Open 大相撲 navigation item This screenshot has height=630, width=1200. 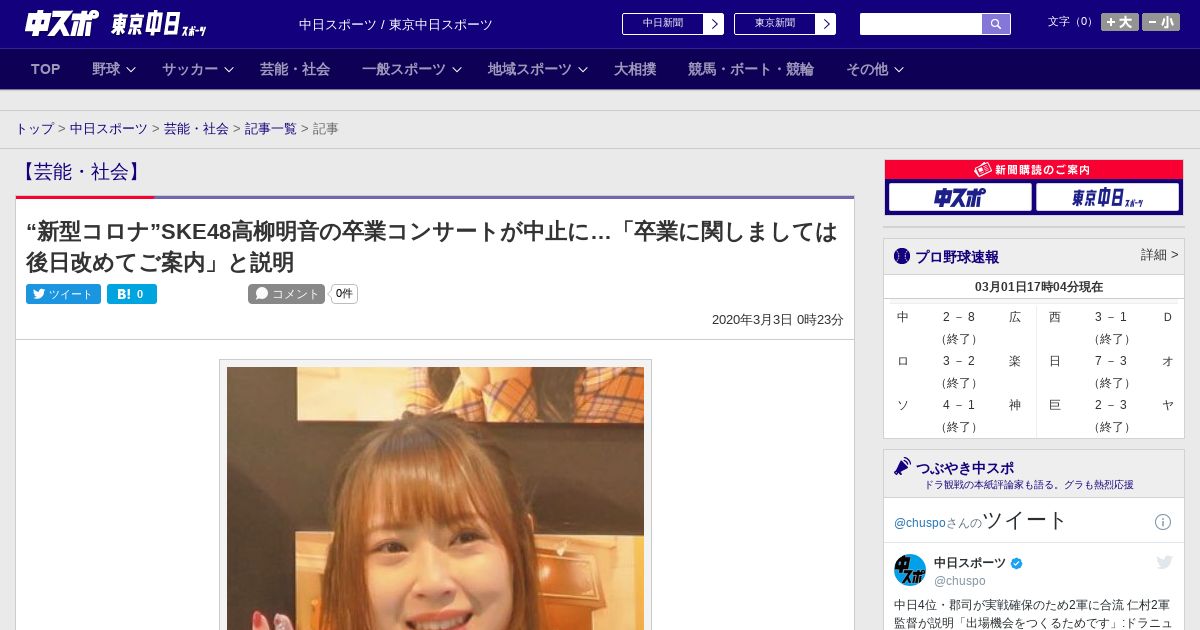pos(635,69)
